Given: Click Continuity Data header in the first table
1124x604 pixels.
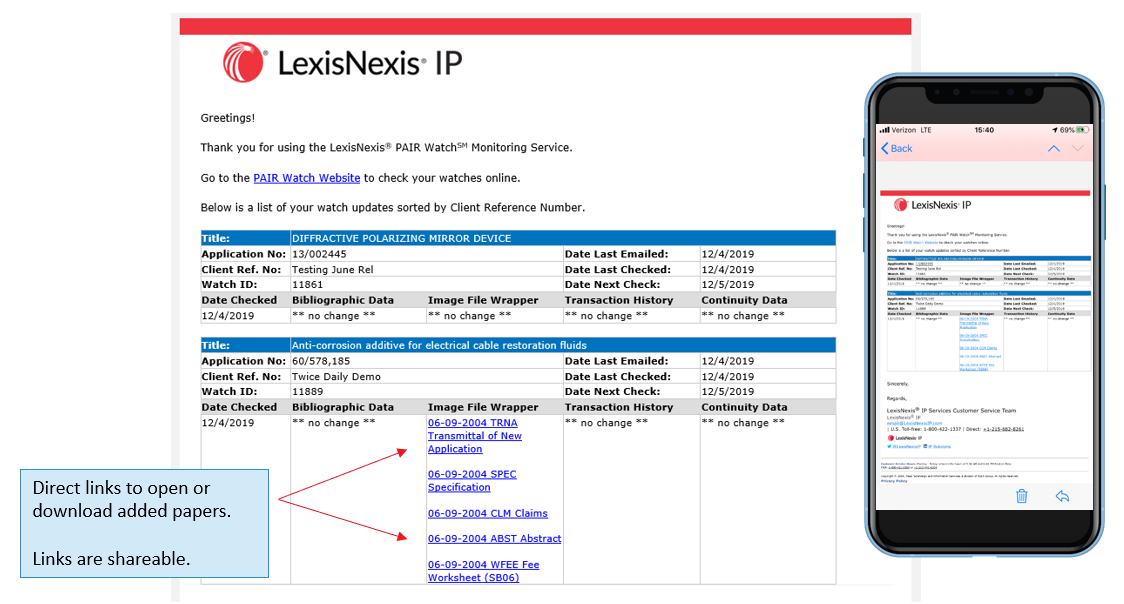Looking at the screenshot, I should tap(744, 300).
